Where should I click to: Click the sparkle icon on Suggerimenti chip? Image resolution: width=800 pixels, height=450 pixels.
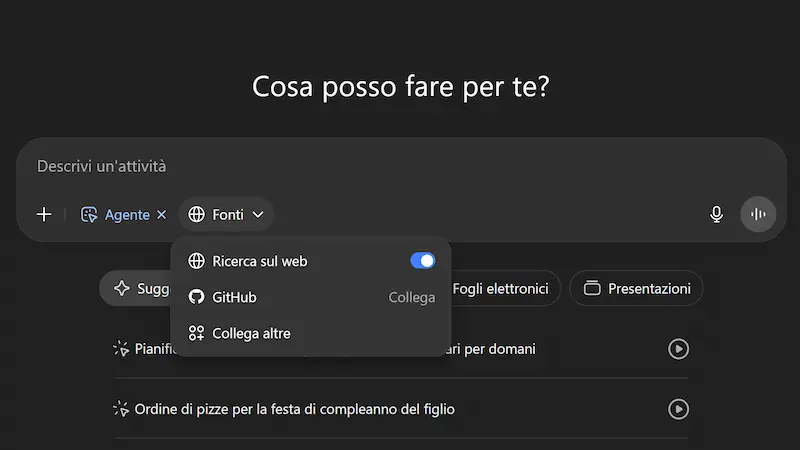click(122, 288)
